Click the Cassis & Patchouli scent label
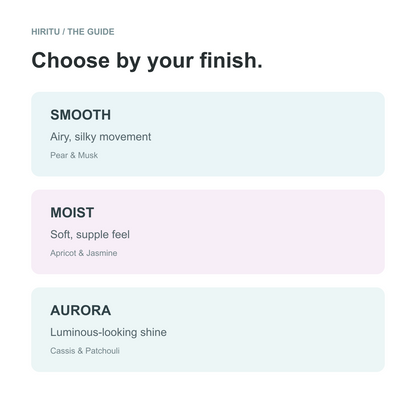The height and width of the screenshot is (416, 416). (85, 351)
